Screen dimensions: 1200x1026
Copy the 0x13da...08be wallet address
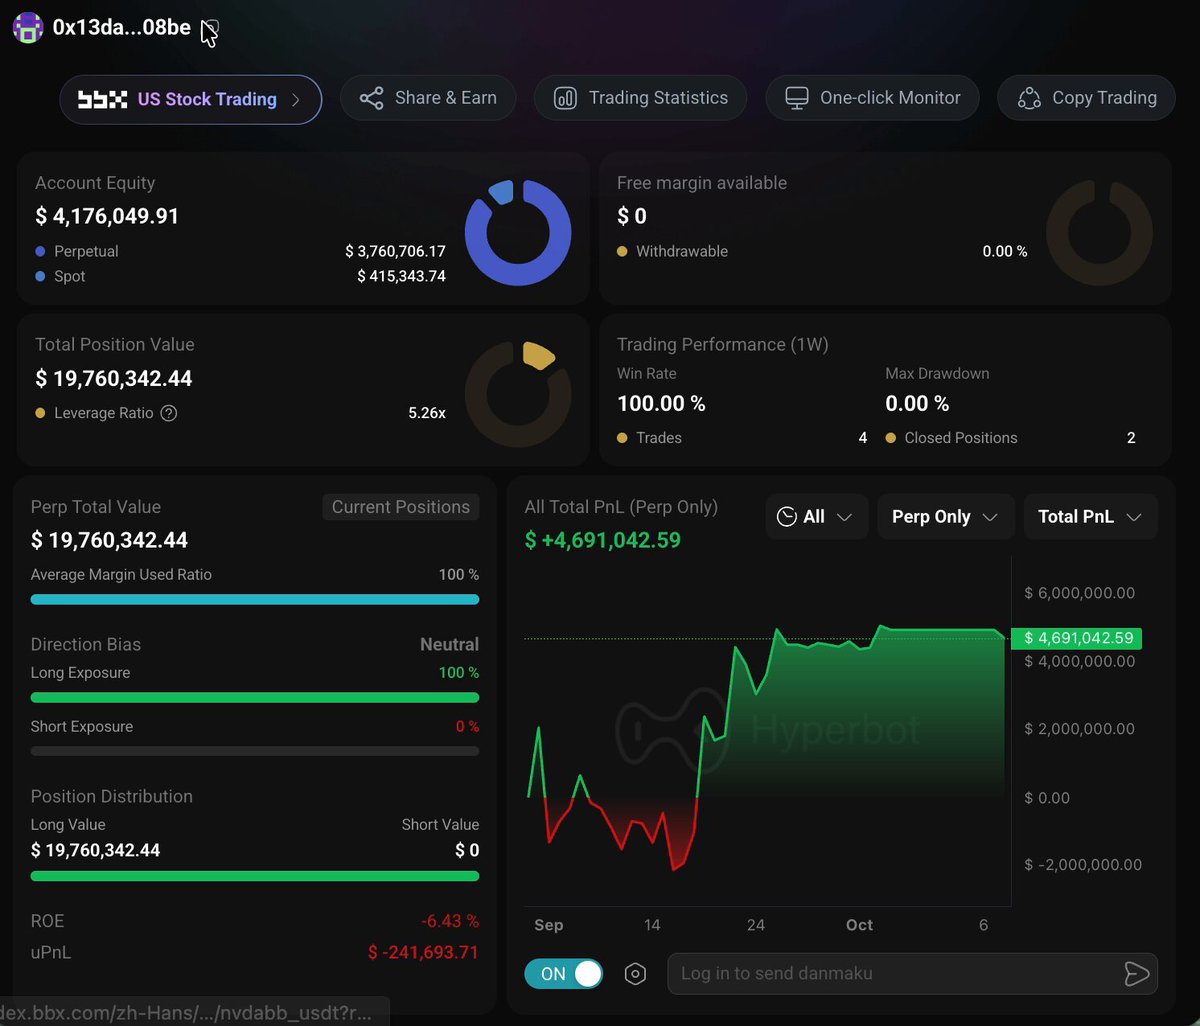click(x=209, y=28)
